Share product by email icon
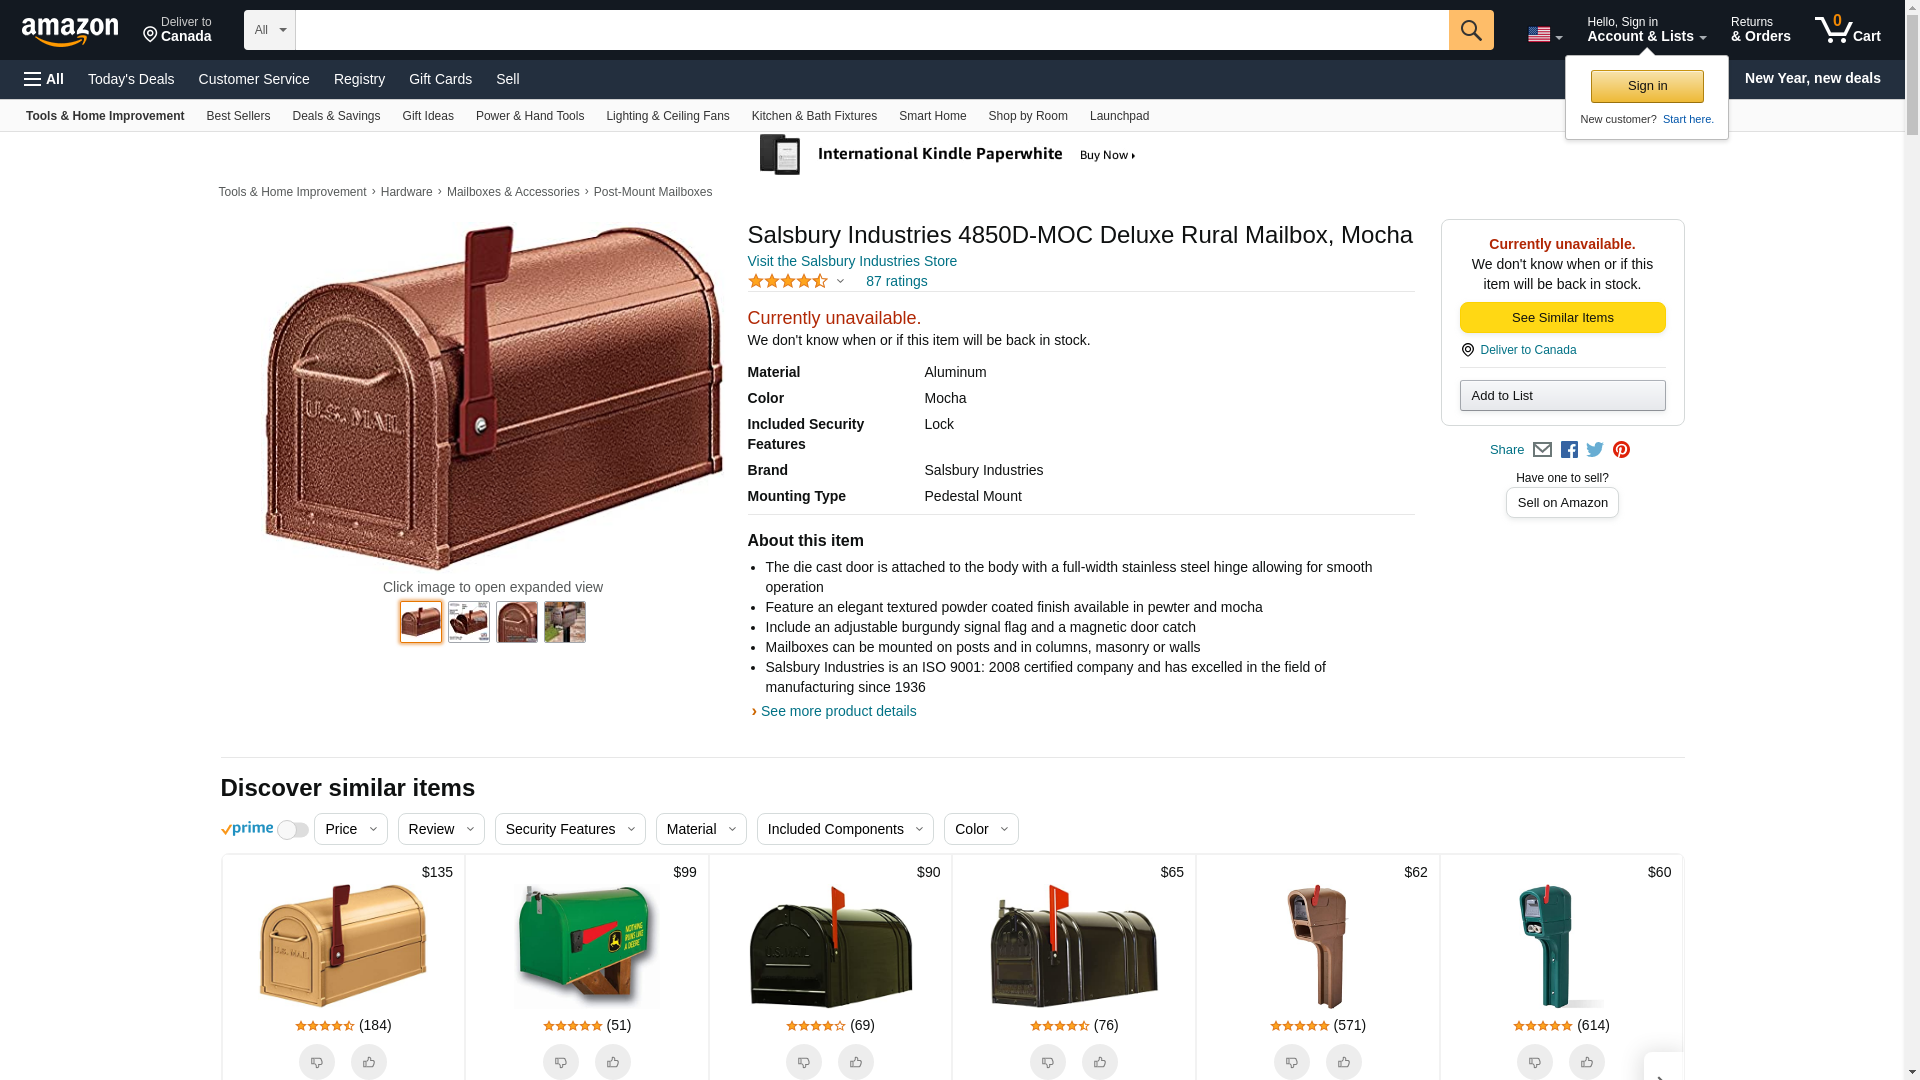This screenshot has height=1080, width=1920. click(1542, 450)
